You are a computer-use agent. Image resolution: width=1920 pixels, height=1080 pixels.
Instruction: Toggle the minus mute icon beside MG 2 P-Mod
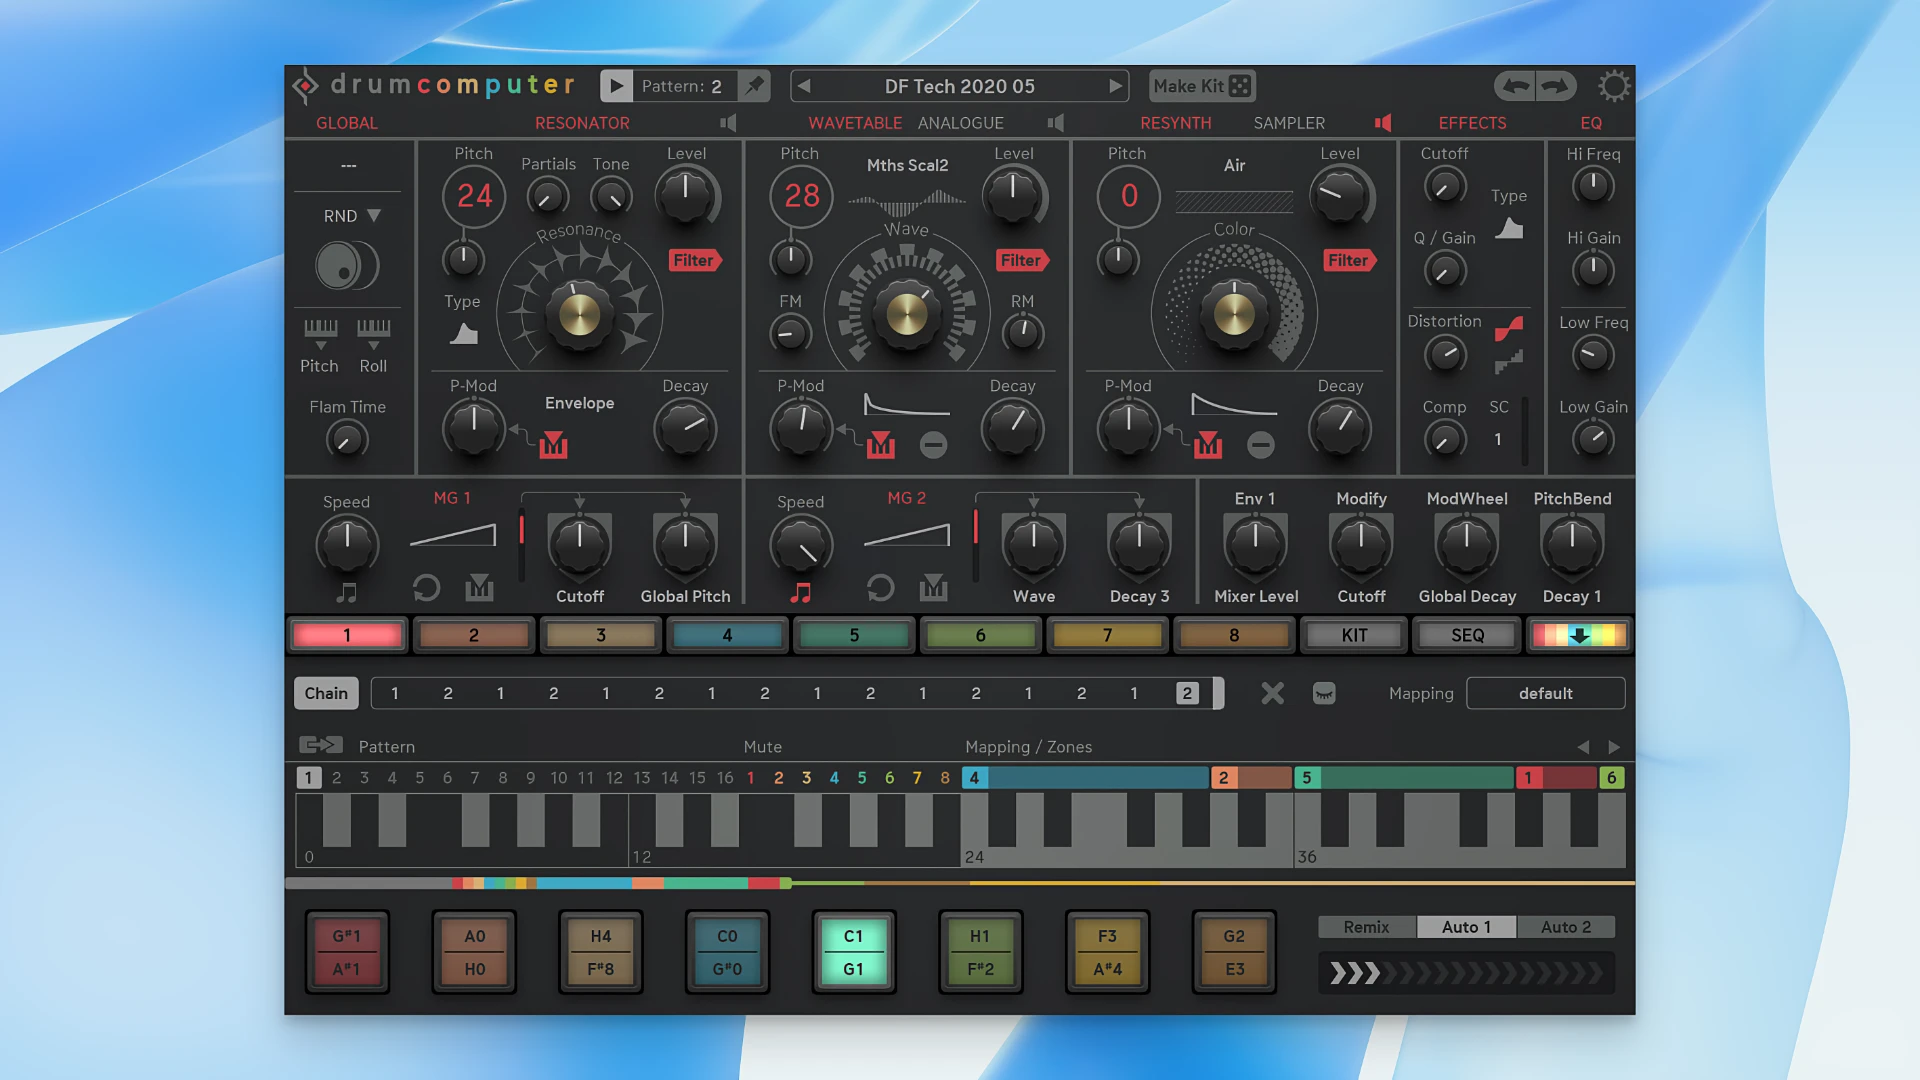pos(933,446)
